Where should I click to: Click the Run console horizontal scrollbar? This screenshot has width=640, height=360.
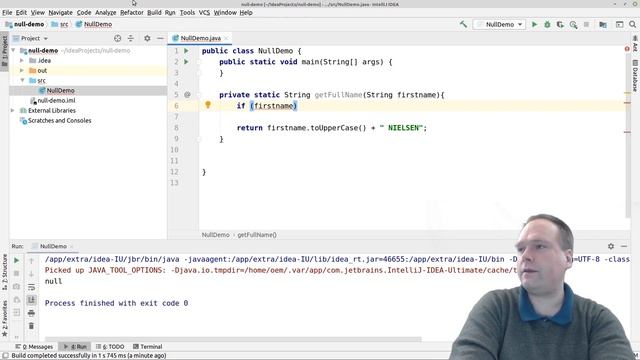point(233,339)
